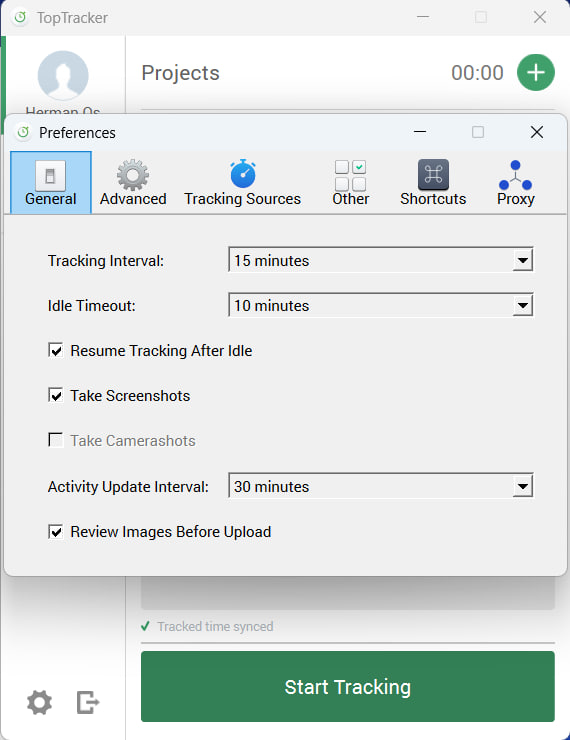Click the Start Tracking button
The height and width of the screenshot is (740, 570).
tap(348, 687)
